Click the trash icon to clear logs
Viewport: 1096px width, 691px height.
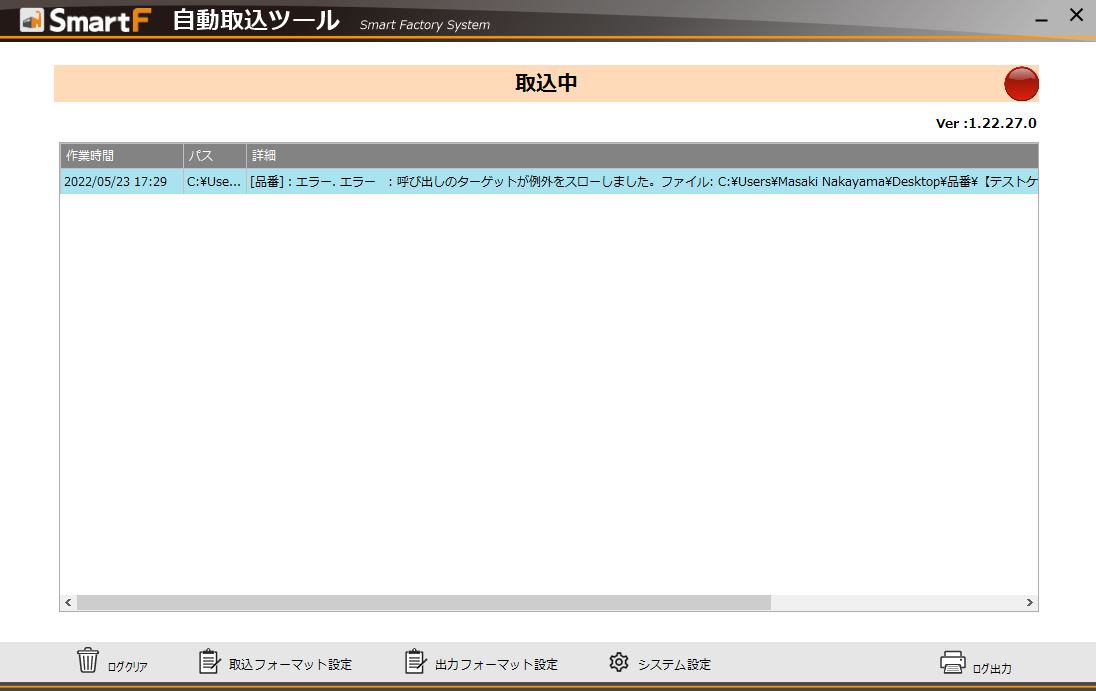(x=89, y=661)
